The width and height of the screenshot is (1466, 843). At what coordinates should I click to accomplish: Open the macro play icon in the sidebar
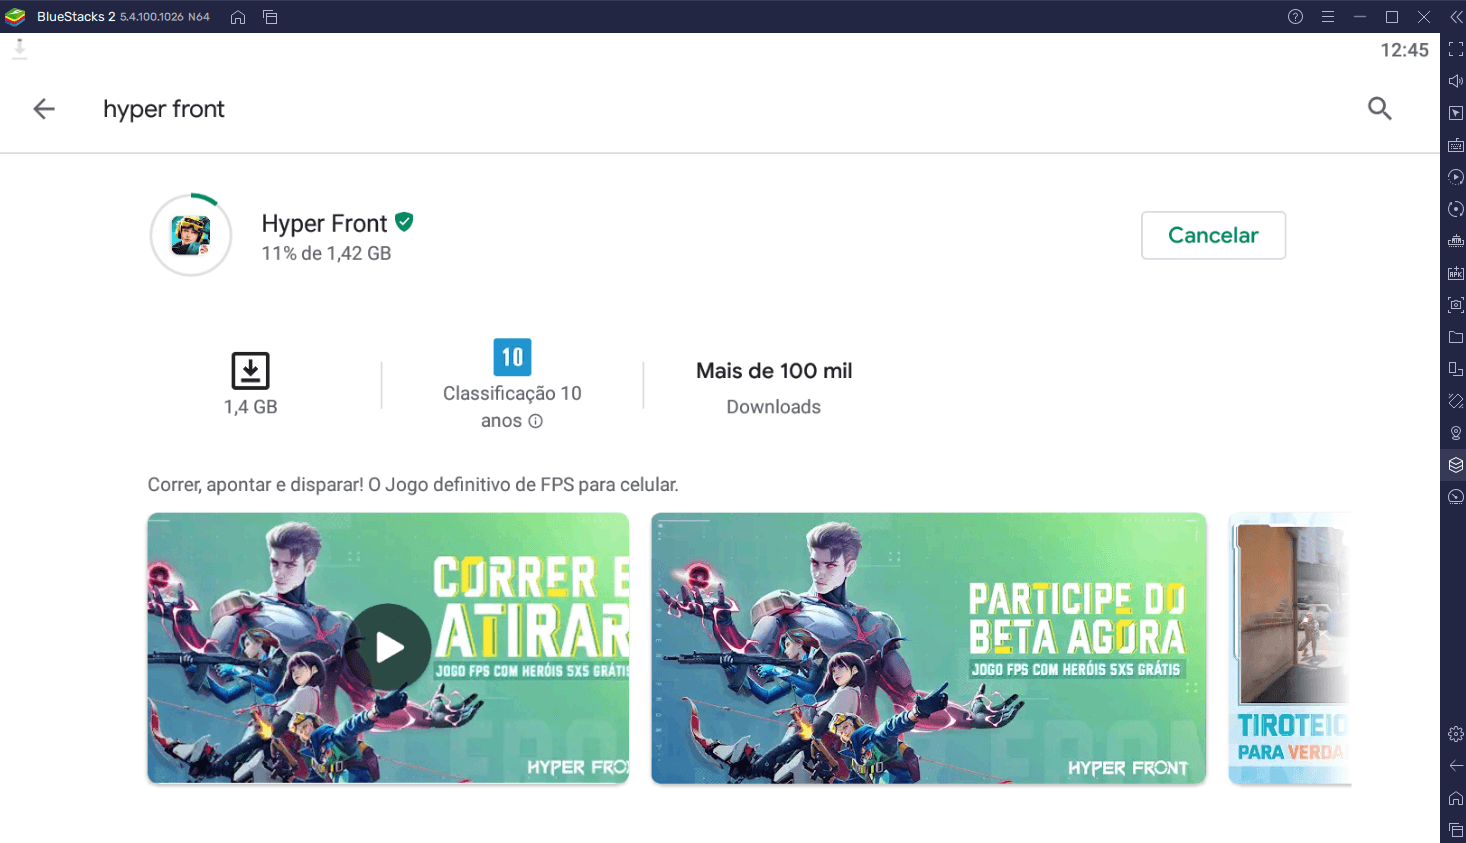pos(1456,177)
